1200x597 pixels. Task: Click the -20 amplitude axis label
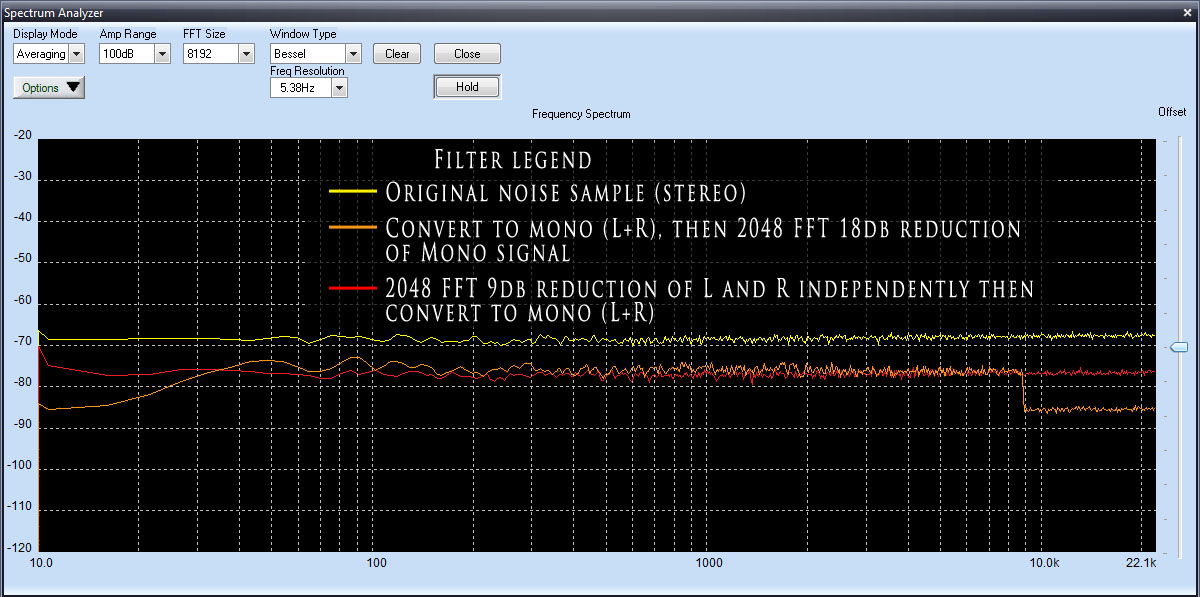[22, 136]
